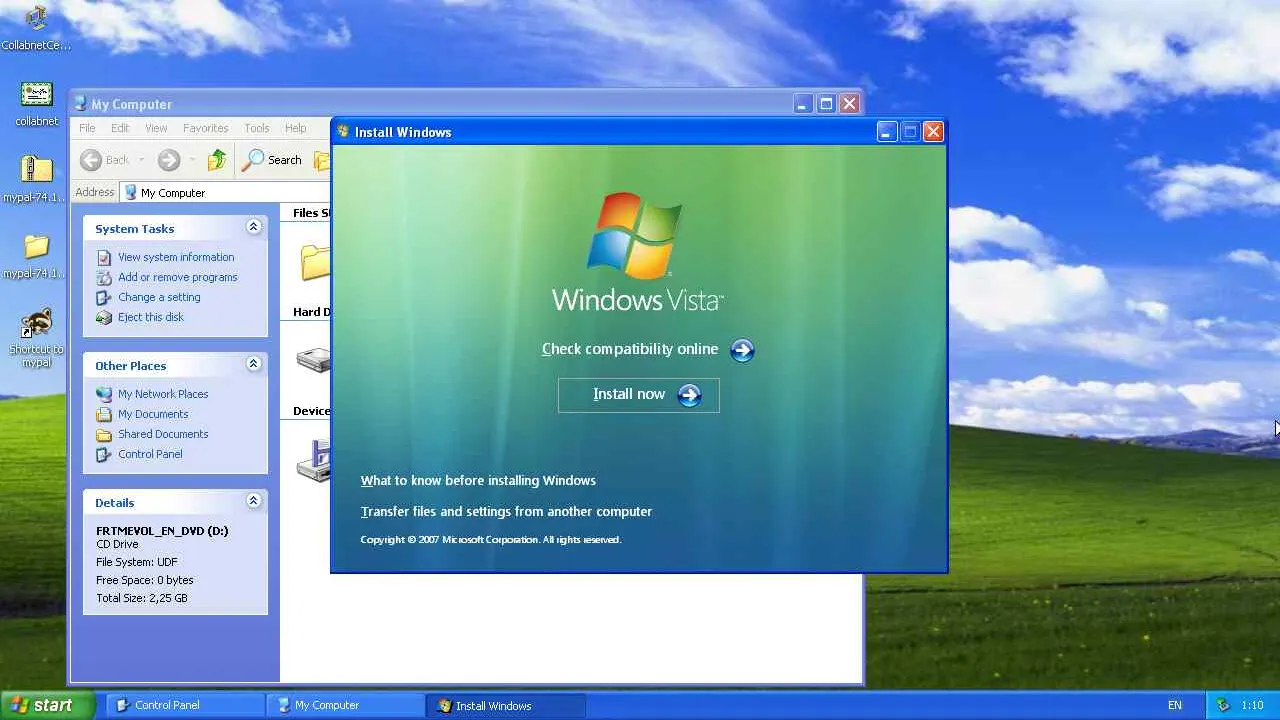Collapse the Details panel
This screenshot has height=720, width=1280.
(x=253, y=501)
